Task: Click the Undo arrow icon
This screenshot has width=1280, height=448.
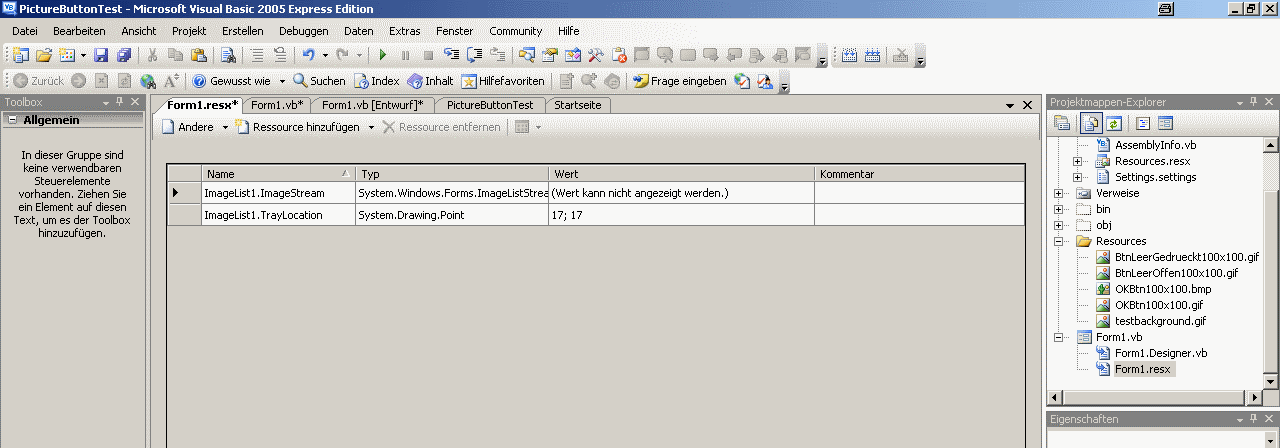Action: 309,55
